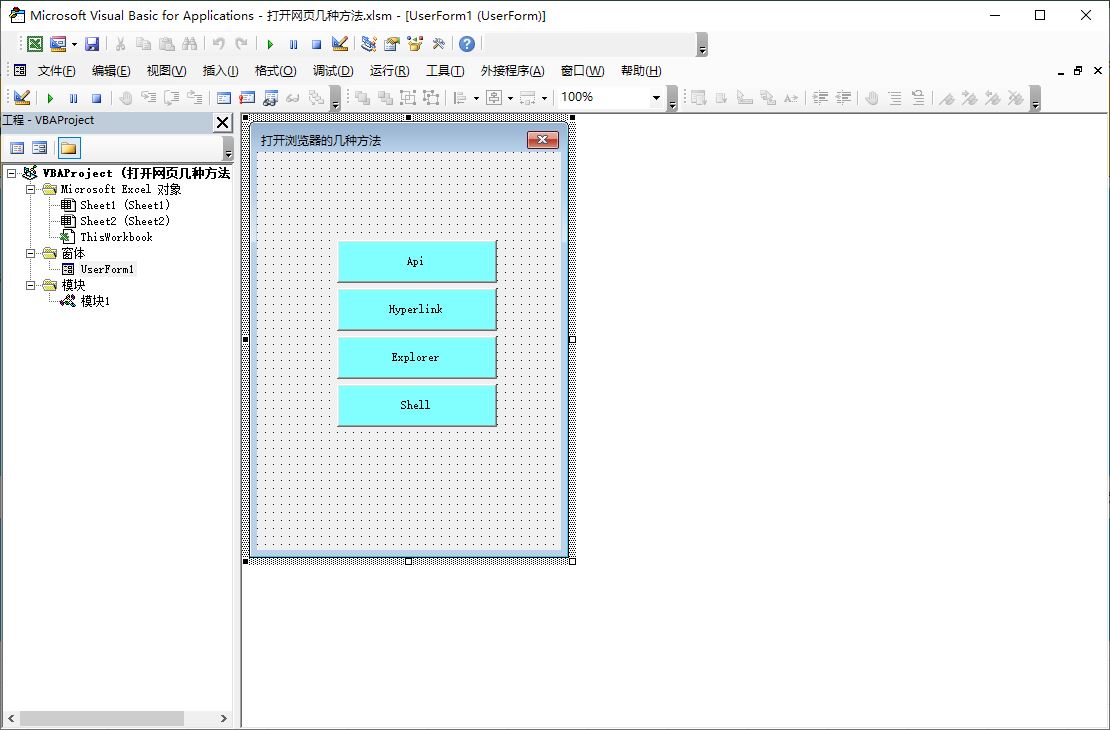
Task: Switch to View Object in project panel
Action: pos(39,148)
